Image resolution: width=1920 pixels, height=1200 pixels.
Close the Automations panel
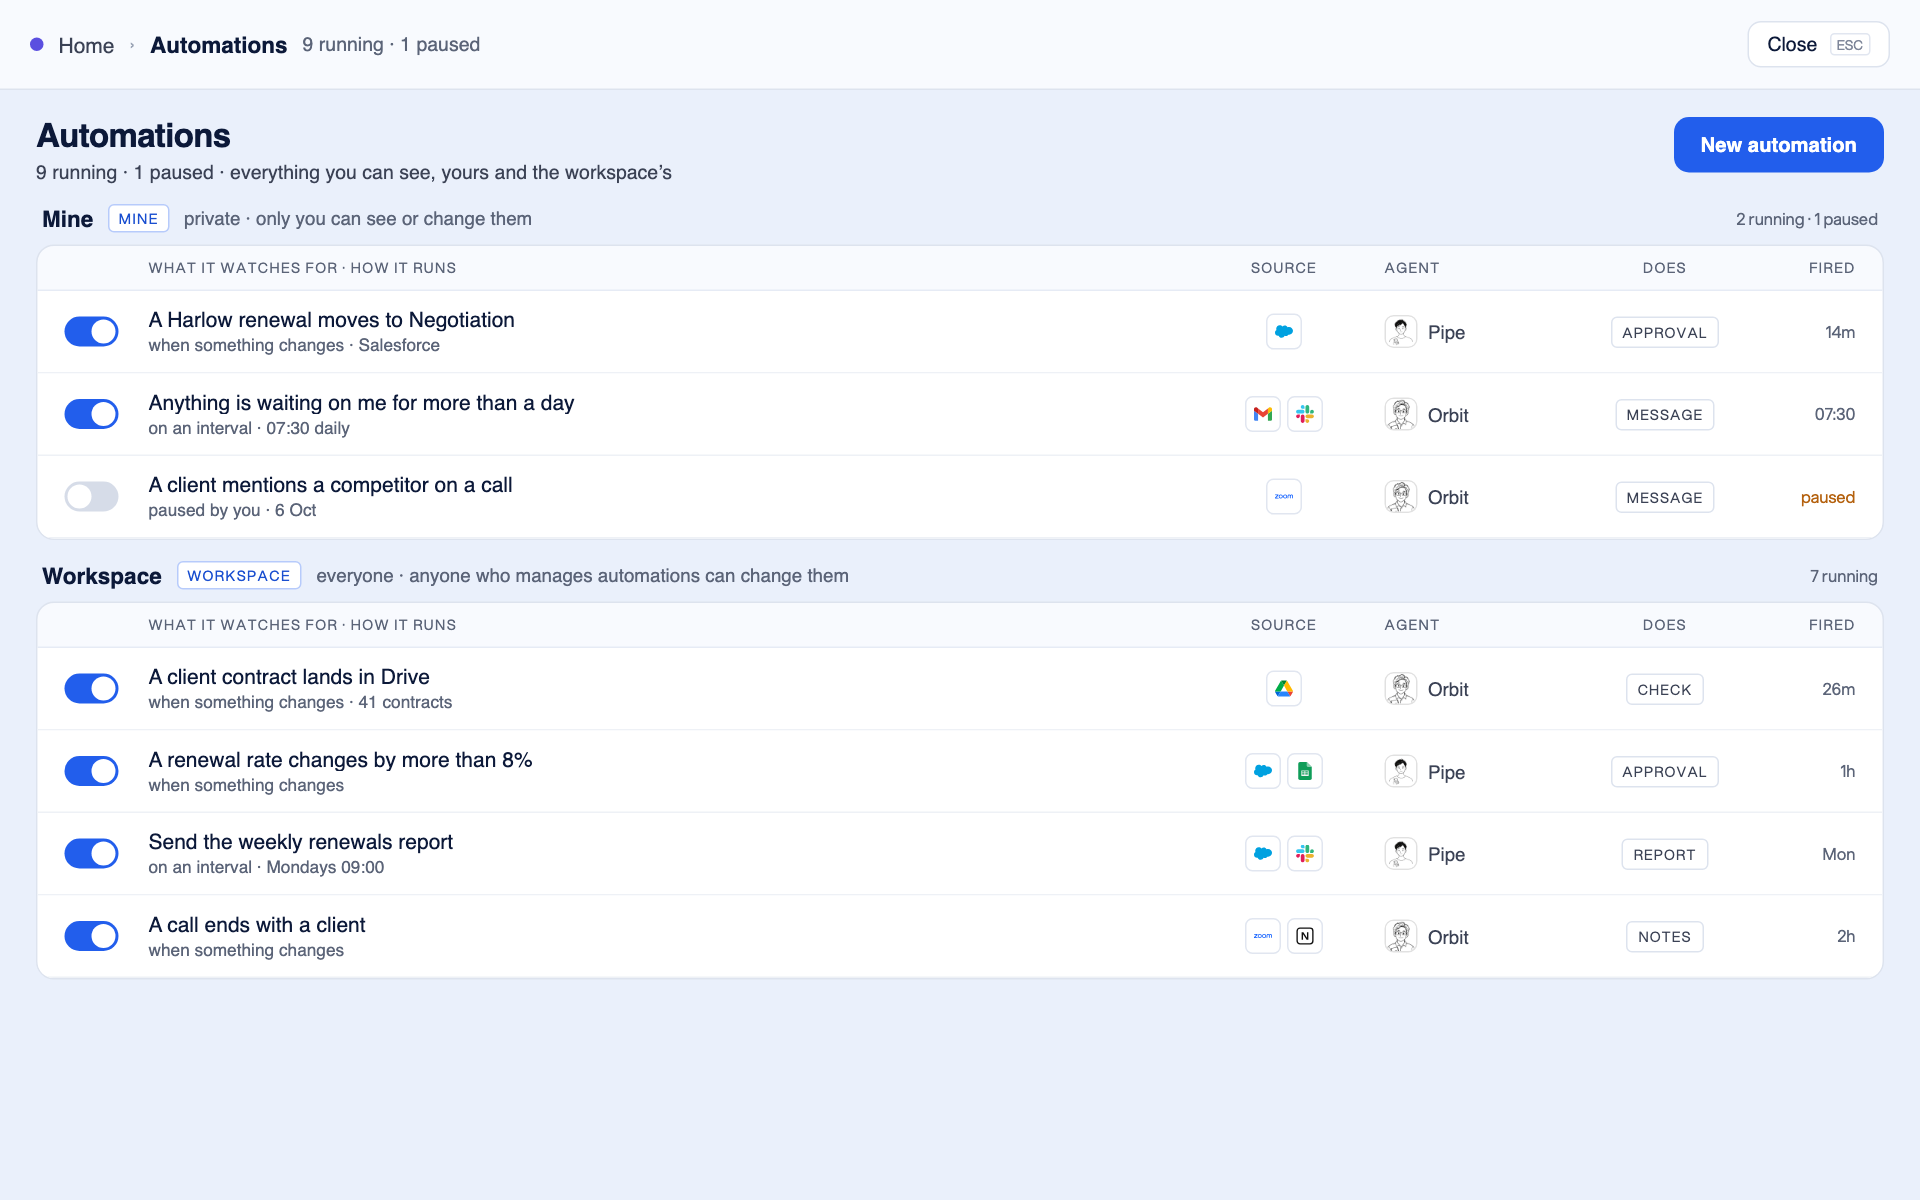(x=1818, y=45)
